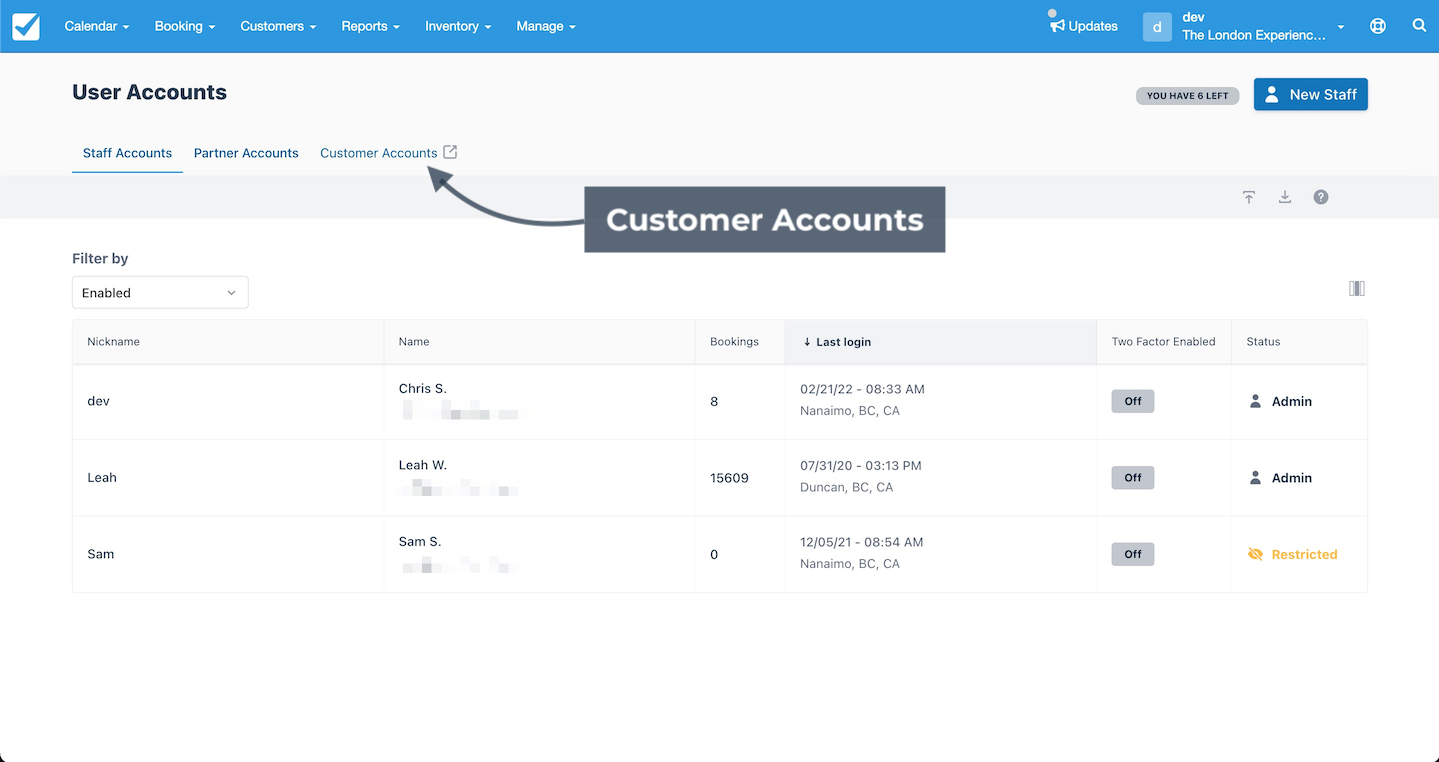
Task: Click the name Leah W.
Action: click(423, 465)
